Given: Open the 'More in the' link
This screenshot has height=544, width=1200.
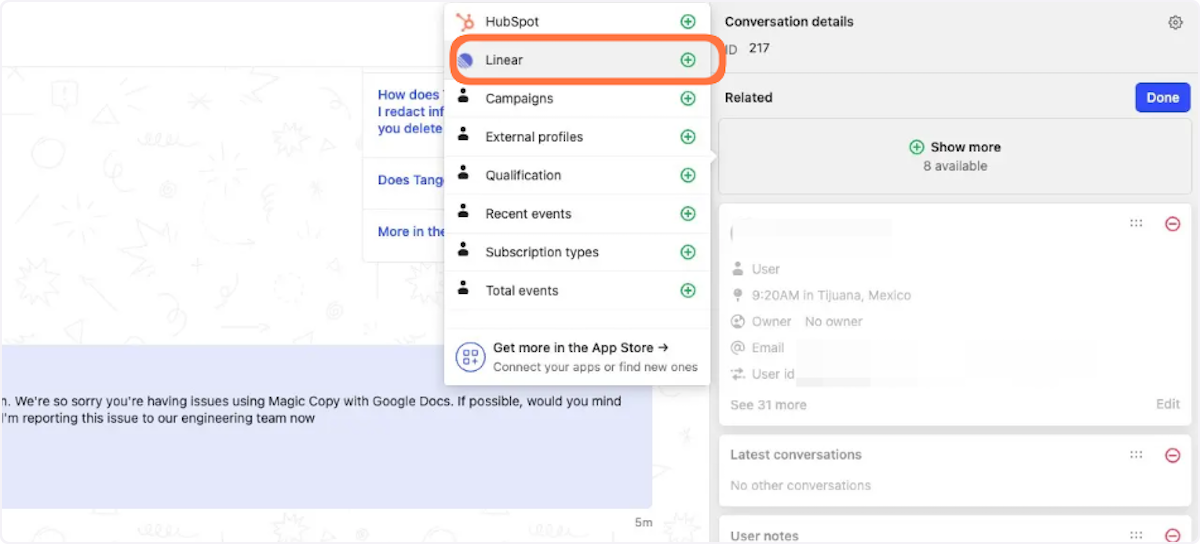Looking at the screenshot, I should (411, 231).
